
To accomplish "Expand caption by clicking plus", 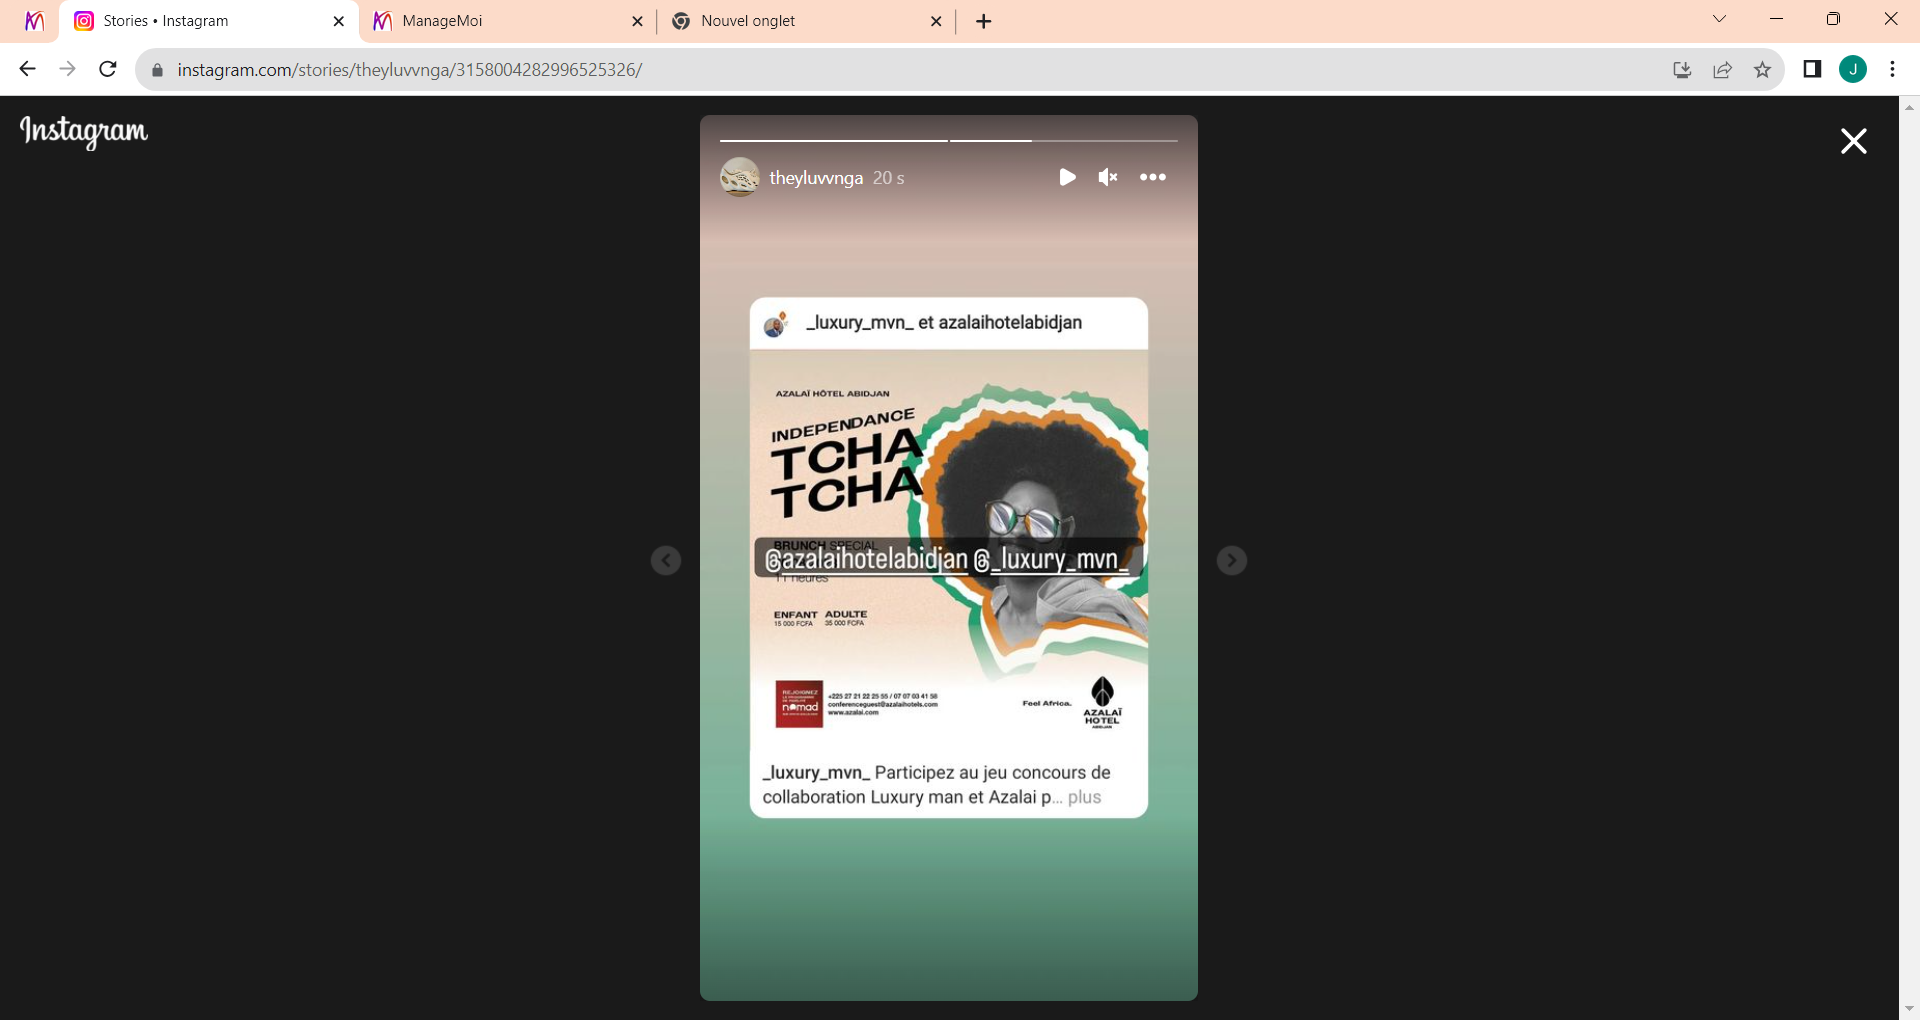I will click(1084, 797).
